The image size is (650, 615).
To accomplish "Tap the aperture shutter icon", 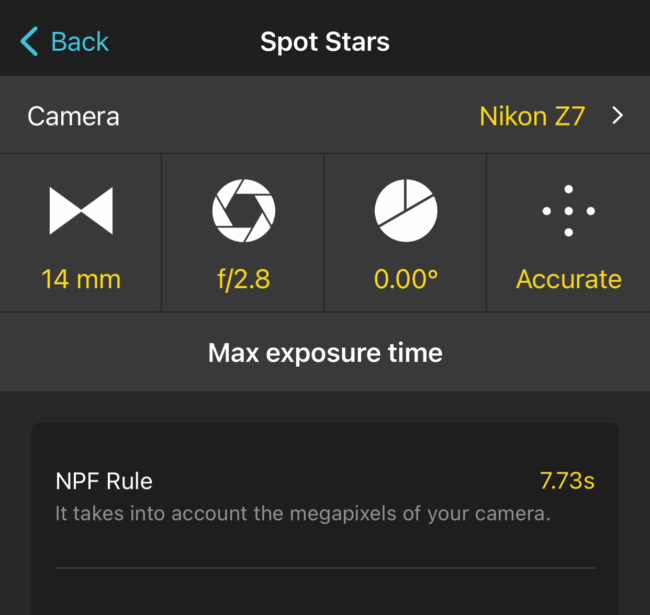I will [x=243, y=211].
